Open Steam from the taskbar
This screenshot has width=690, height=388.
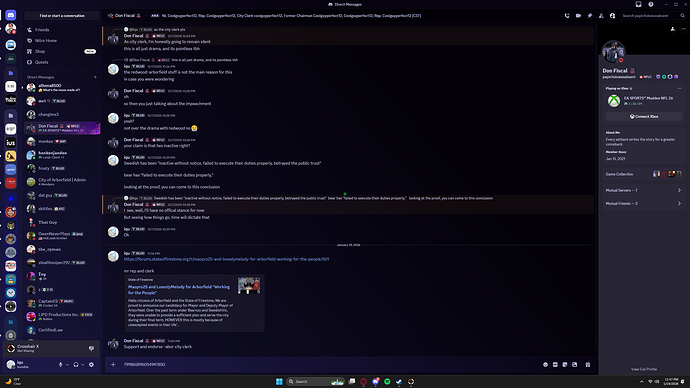tap(399, 381)
